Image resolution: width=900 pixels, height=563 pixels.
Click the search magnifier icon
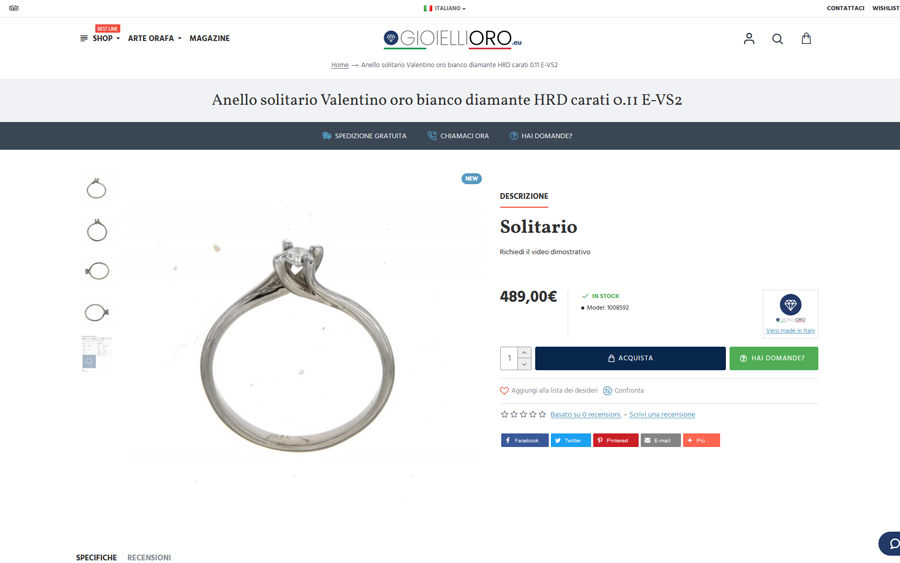(x=777, y=39)
